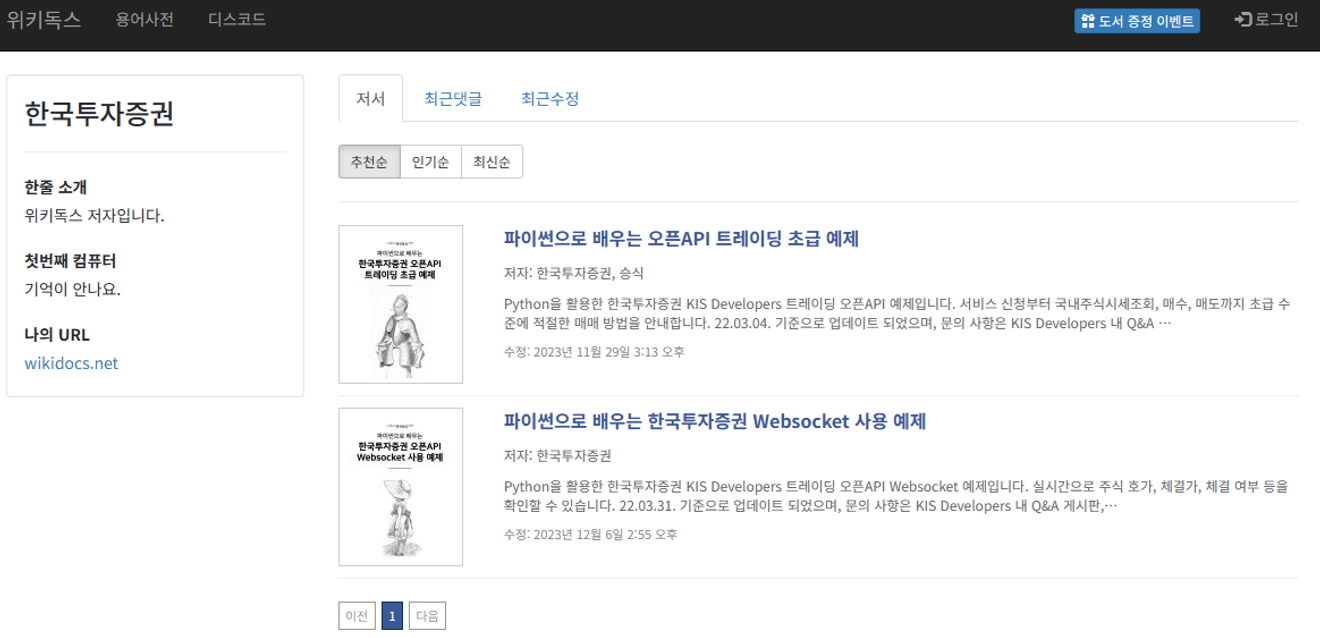
Task: Open 용어사전 in the top navigation
Action: tap(144, 20)
